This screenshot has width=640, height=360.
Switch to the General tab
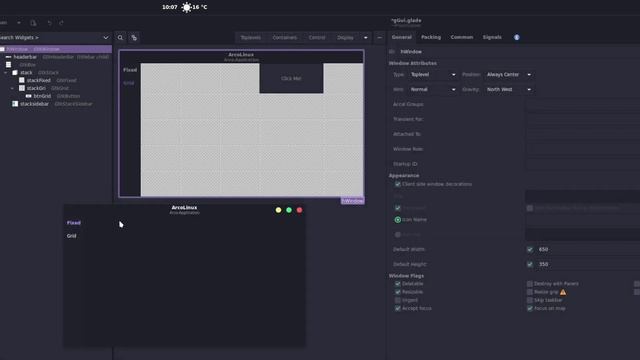point(402,37)
